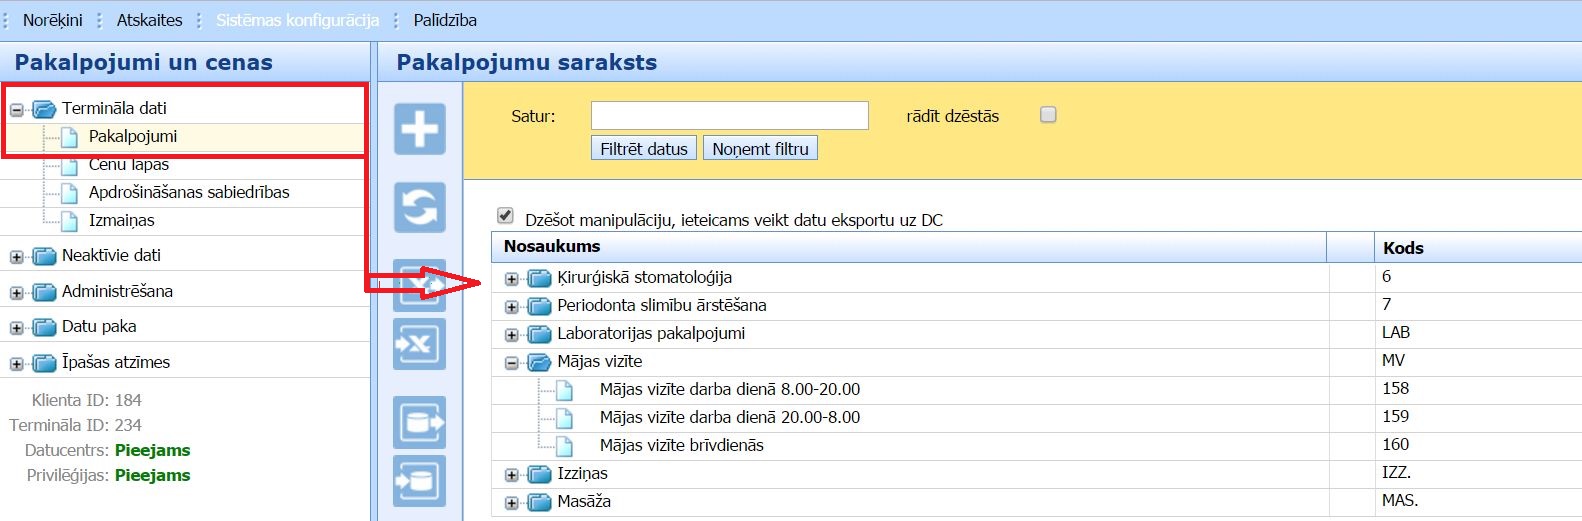
Task: Click the database export icon with the outward arrow
Action: click(419, 422)
